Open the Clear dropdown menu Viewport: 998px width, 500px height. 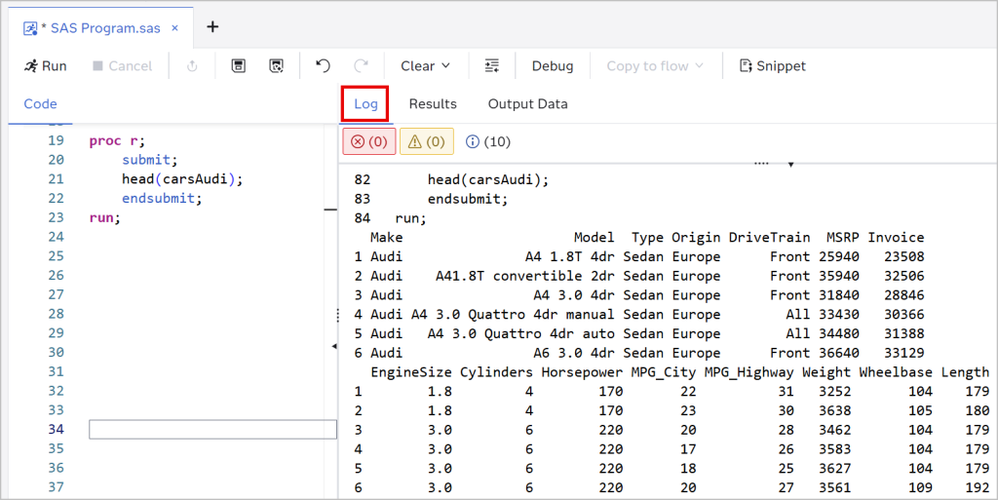click(425, 66)
